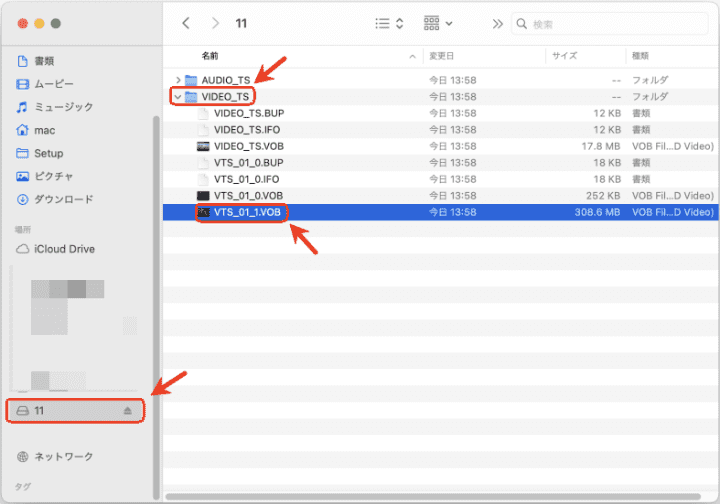Click the window title 11
The width and height of the screenshot is (720, 504).
[241, 23]
